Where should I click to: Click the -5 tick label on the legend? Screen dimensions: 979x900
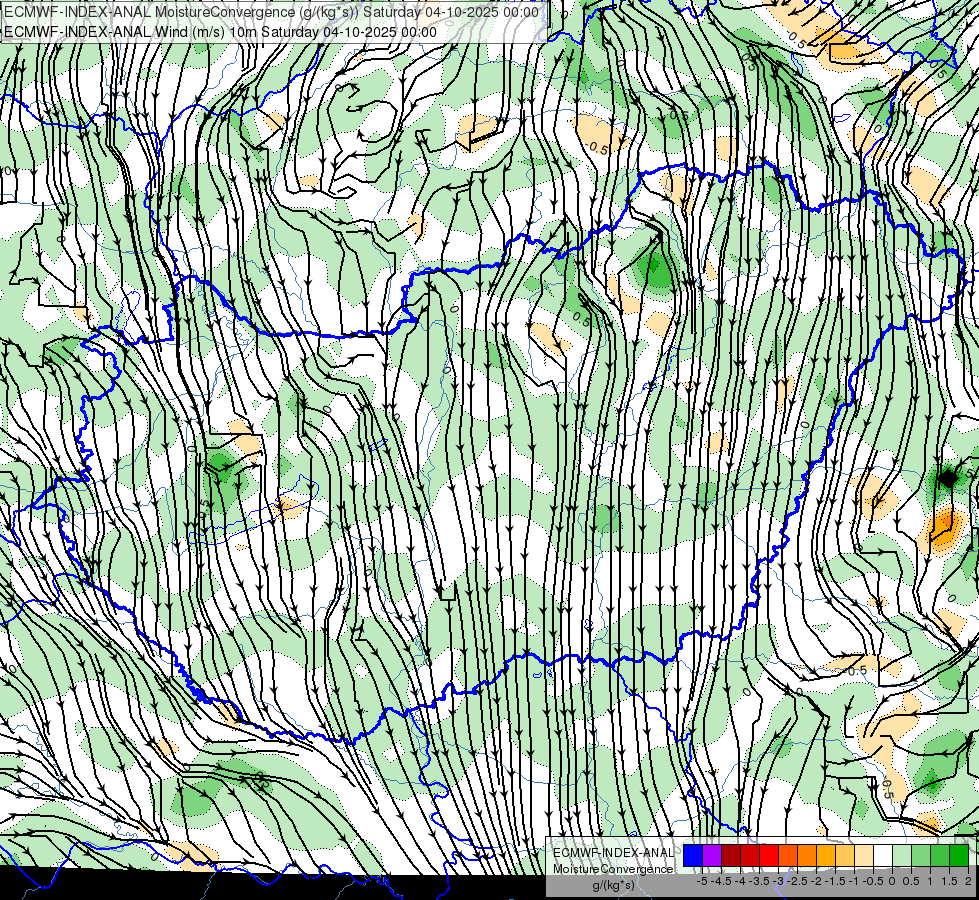click(702, 881)
